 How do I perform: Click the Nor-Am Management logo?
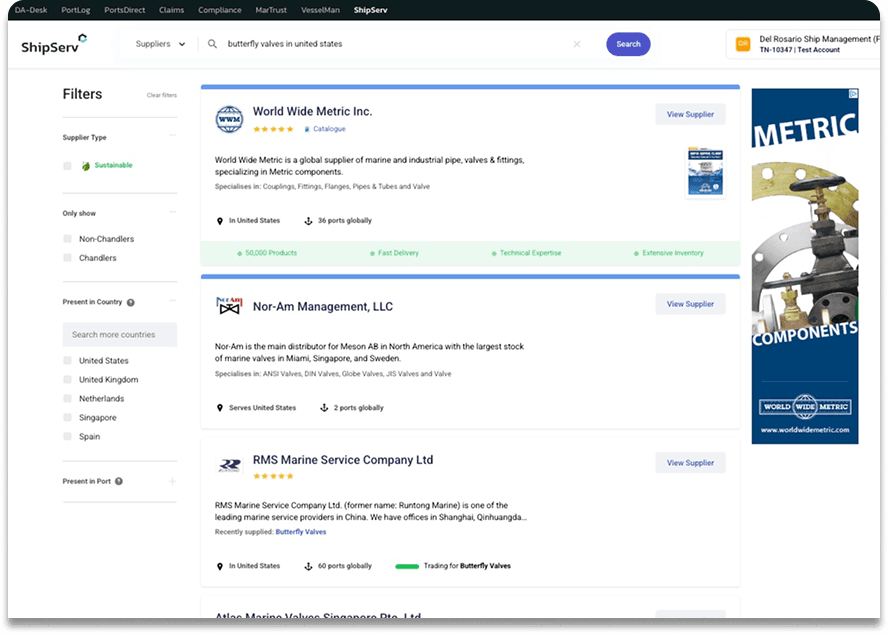pos(229,306)
